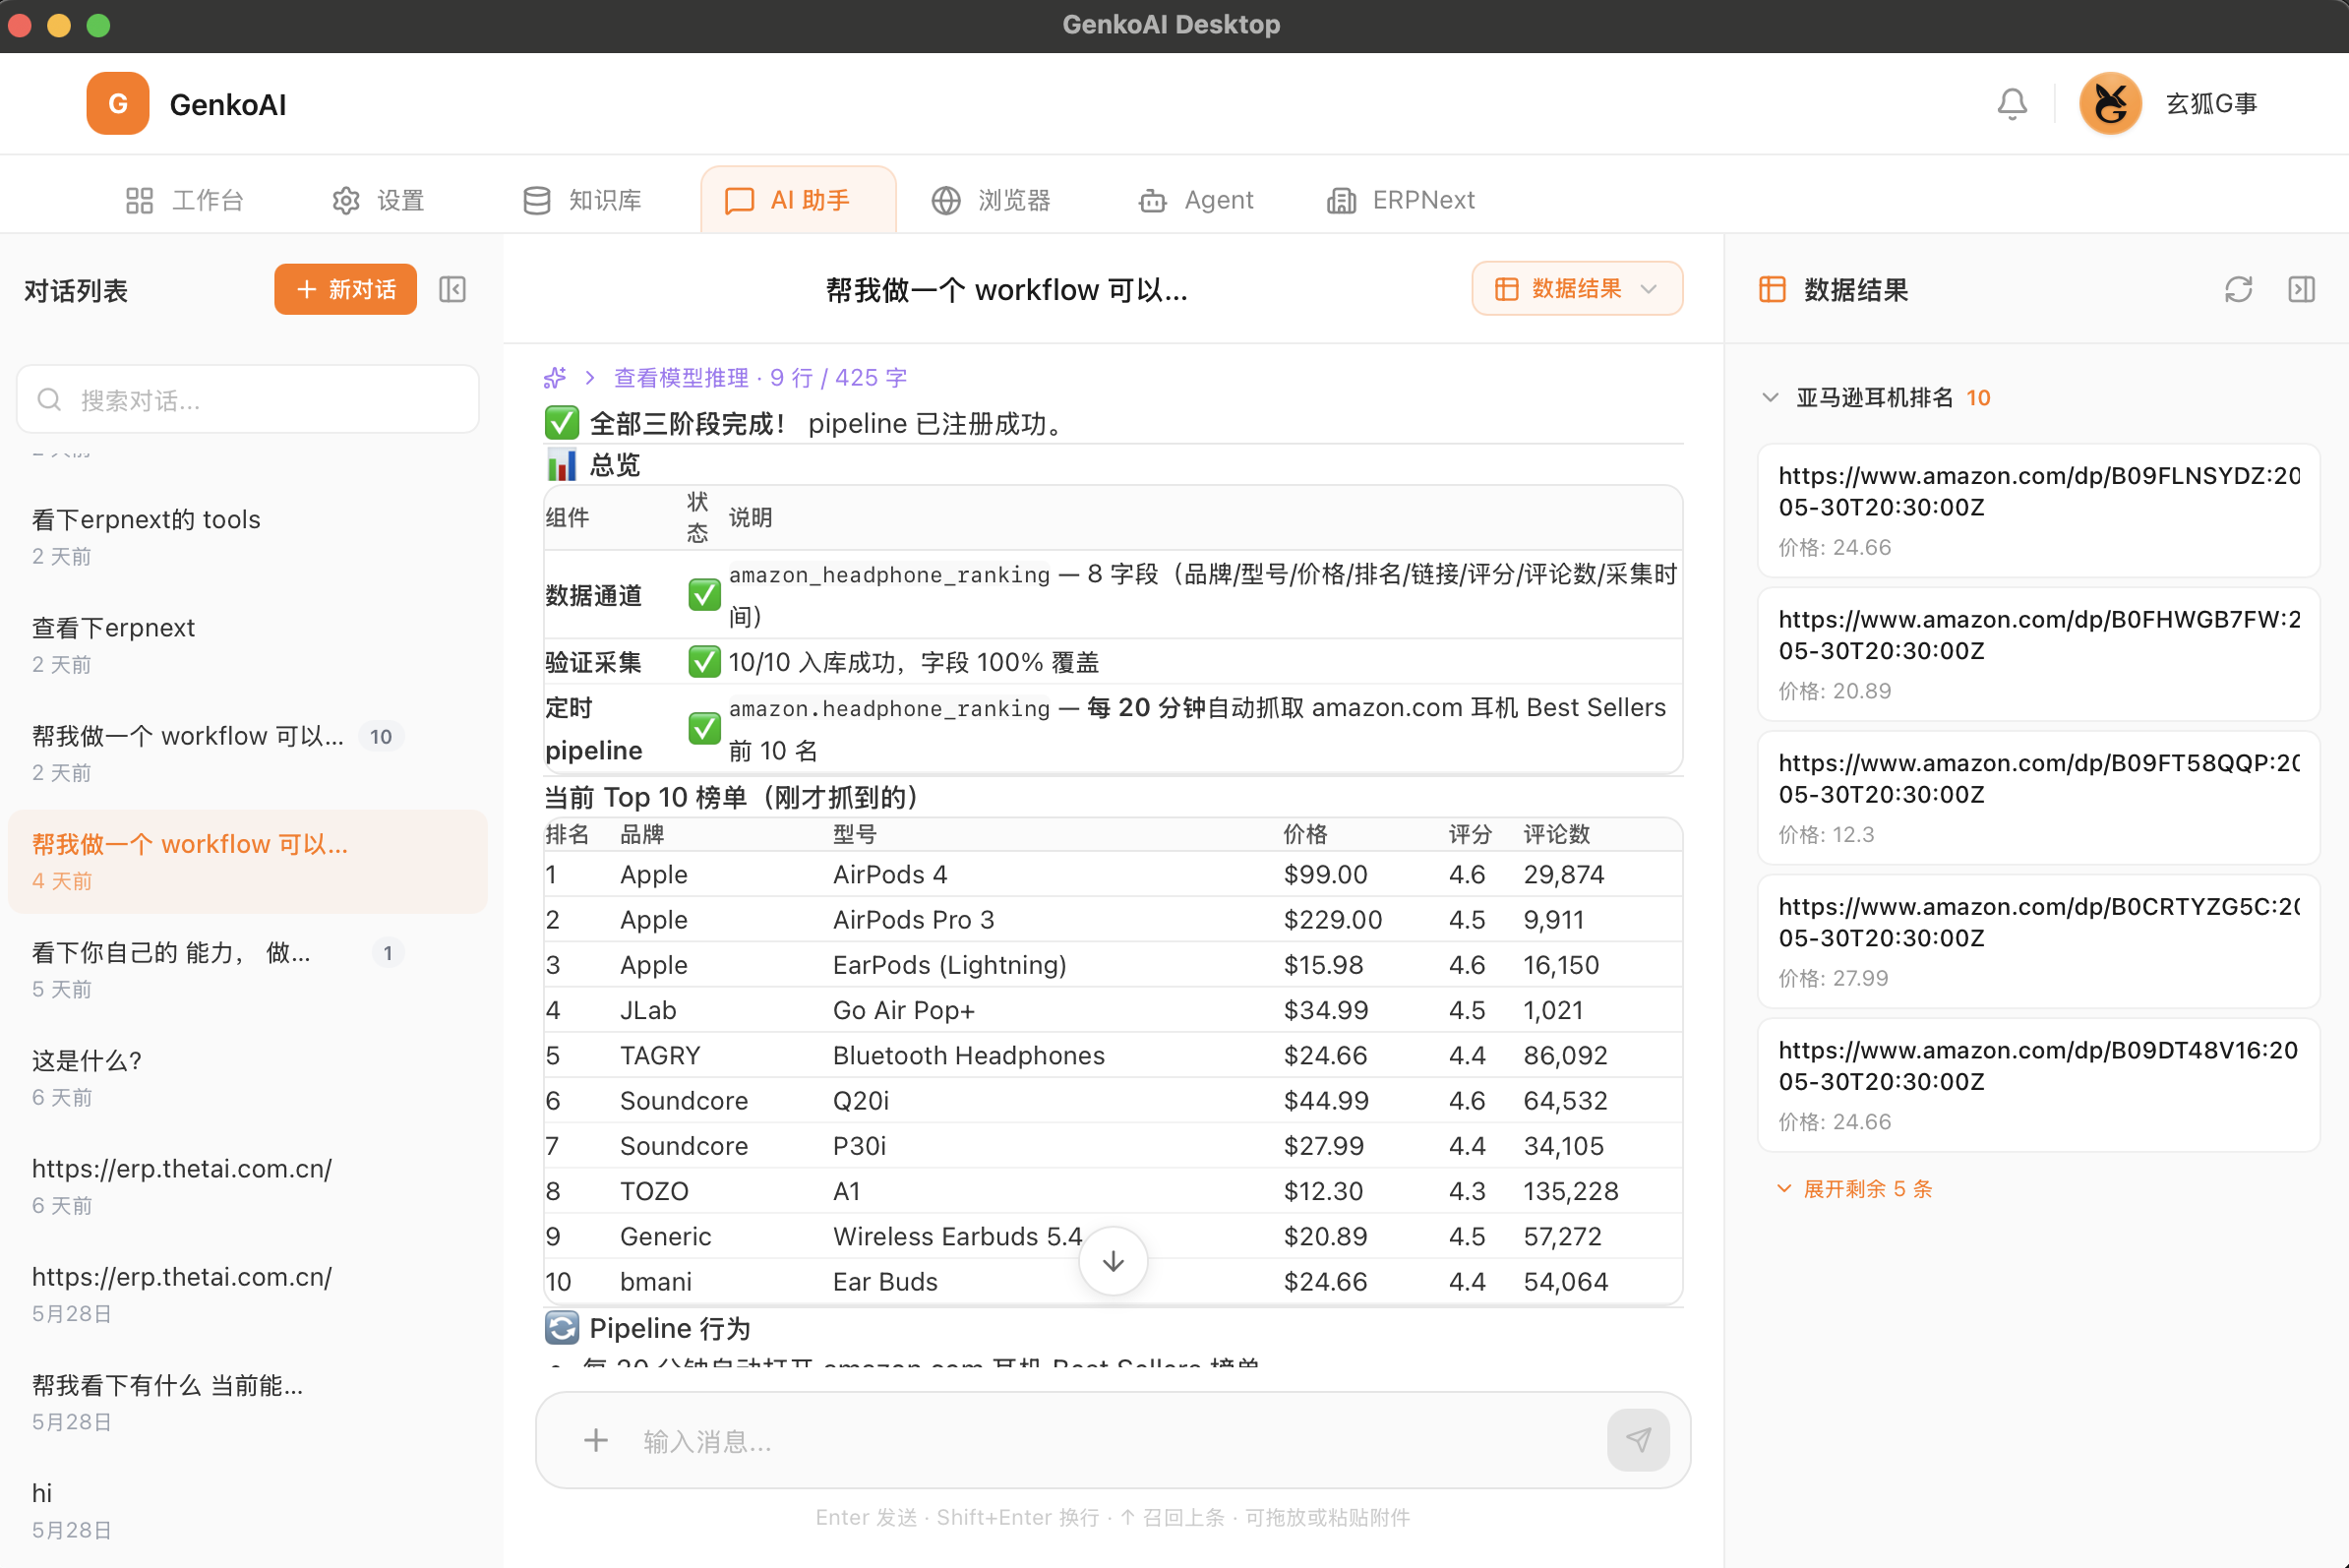The width and height of the screenshot is (2349, 1568).
Task: Open the notifications bell
Action: coord(2011,104)
